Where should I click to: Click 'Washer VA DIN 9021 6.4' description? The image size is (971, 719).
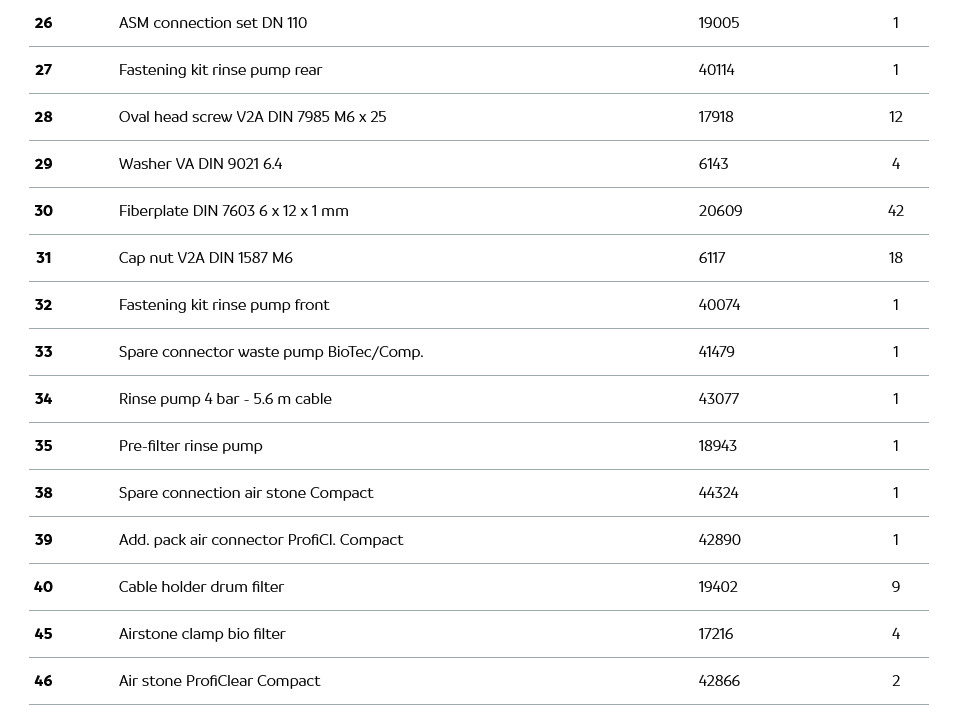click(200, 164)
